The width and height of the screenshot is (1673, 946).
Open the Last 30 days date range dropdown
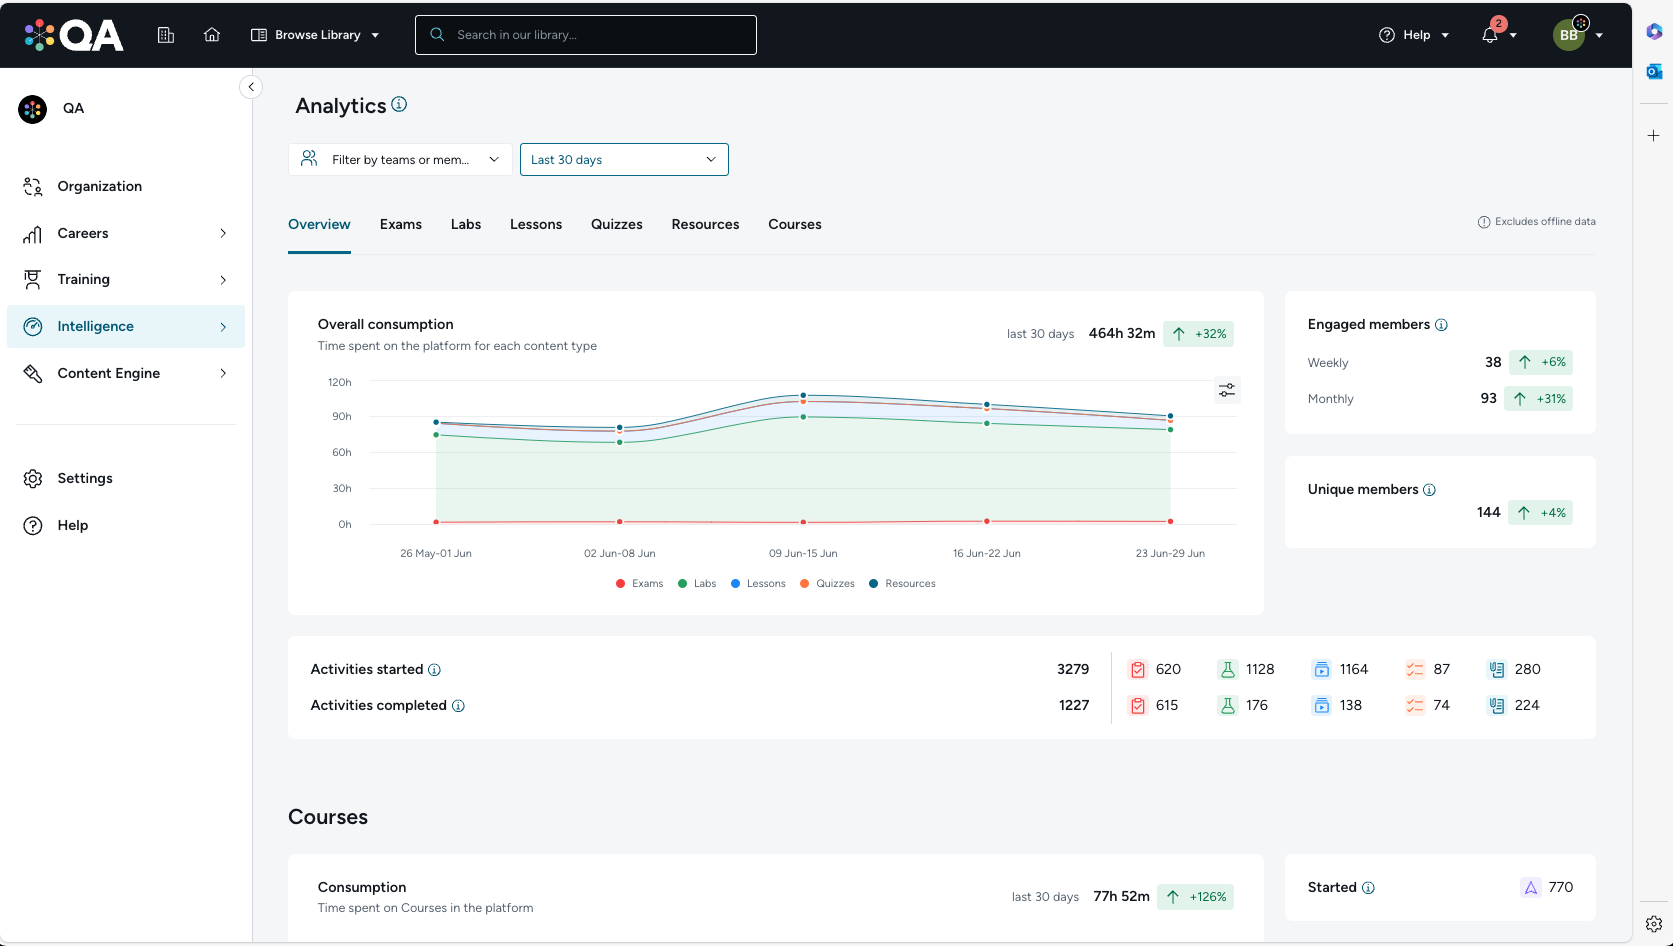click(x=623, y=159)
